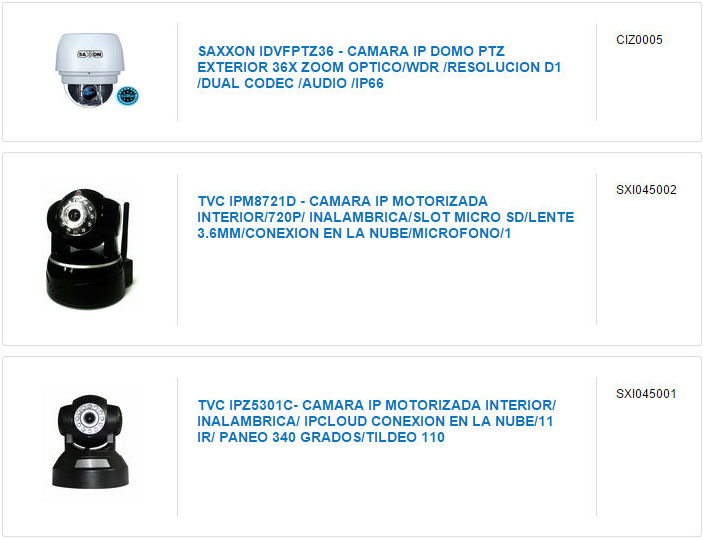Click the SAXXON logo on dome camera housing

tap(90, 54)
